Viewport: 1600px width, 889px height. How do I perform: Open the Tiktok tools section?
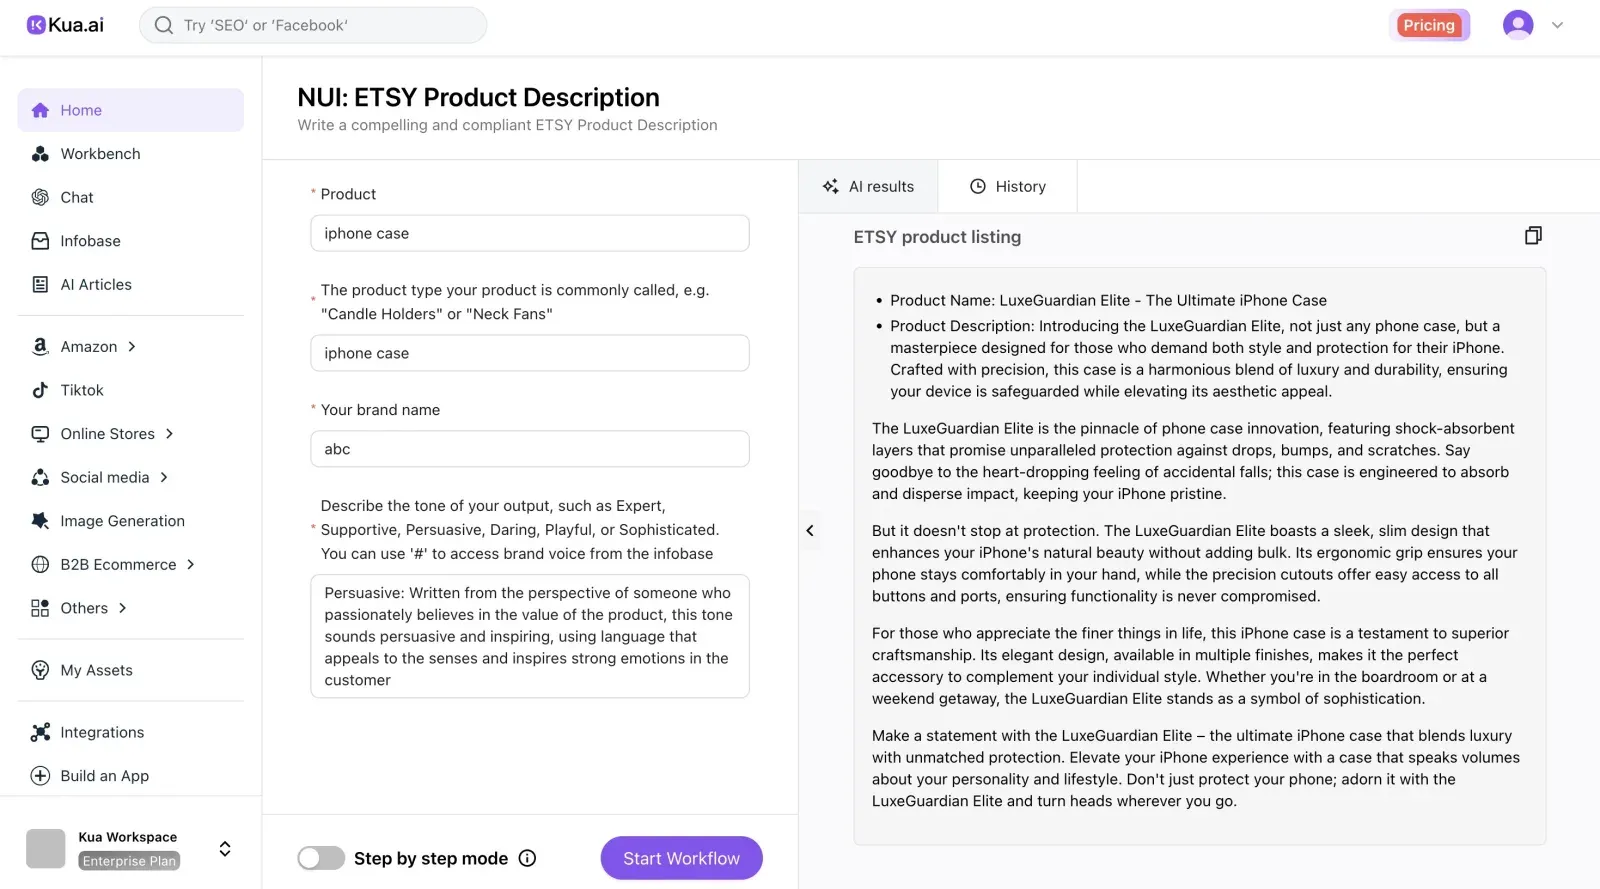click(x=81, y=390)
